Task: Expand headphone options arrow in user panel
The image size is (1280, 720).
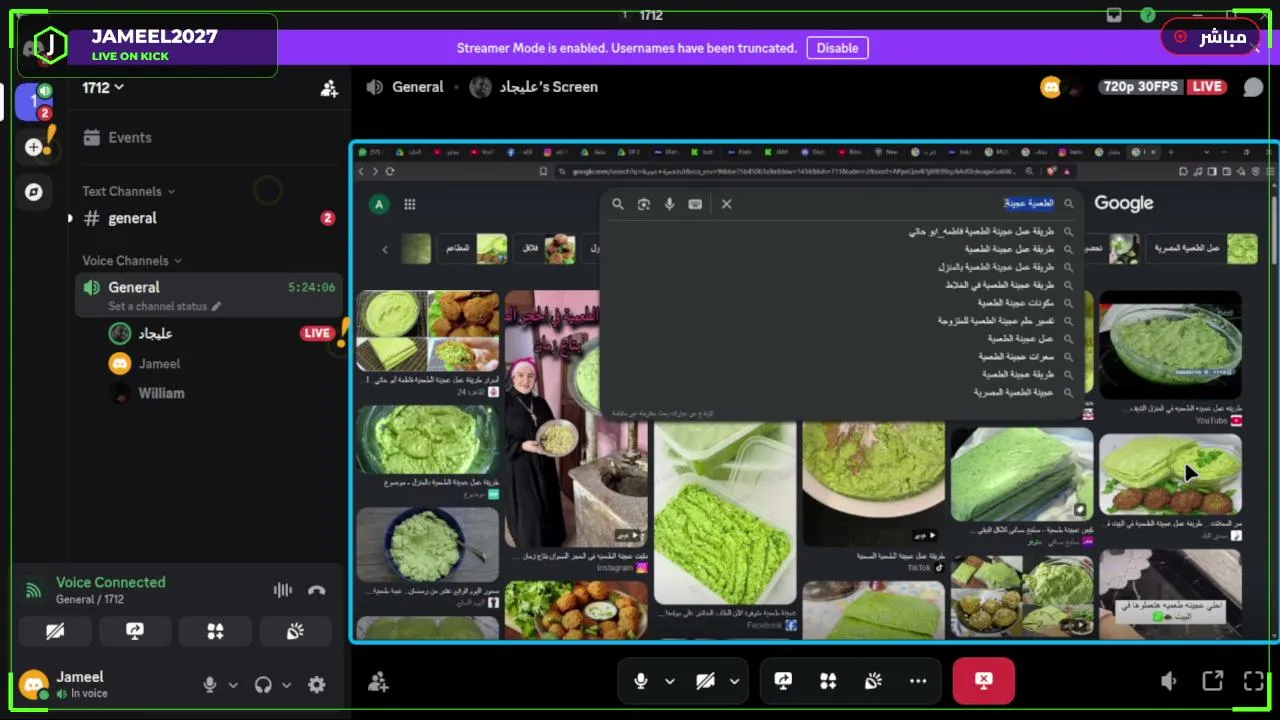Action: coord(286,685)
